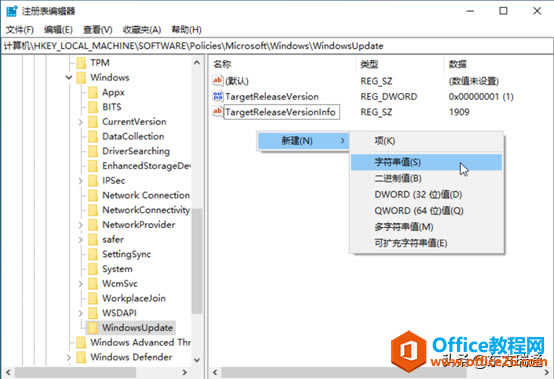The height and width of the screenshot is (379, 554).
Task: Click the tree pane scroll-right arrow
Action: pos(184,372)
